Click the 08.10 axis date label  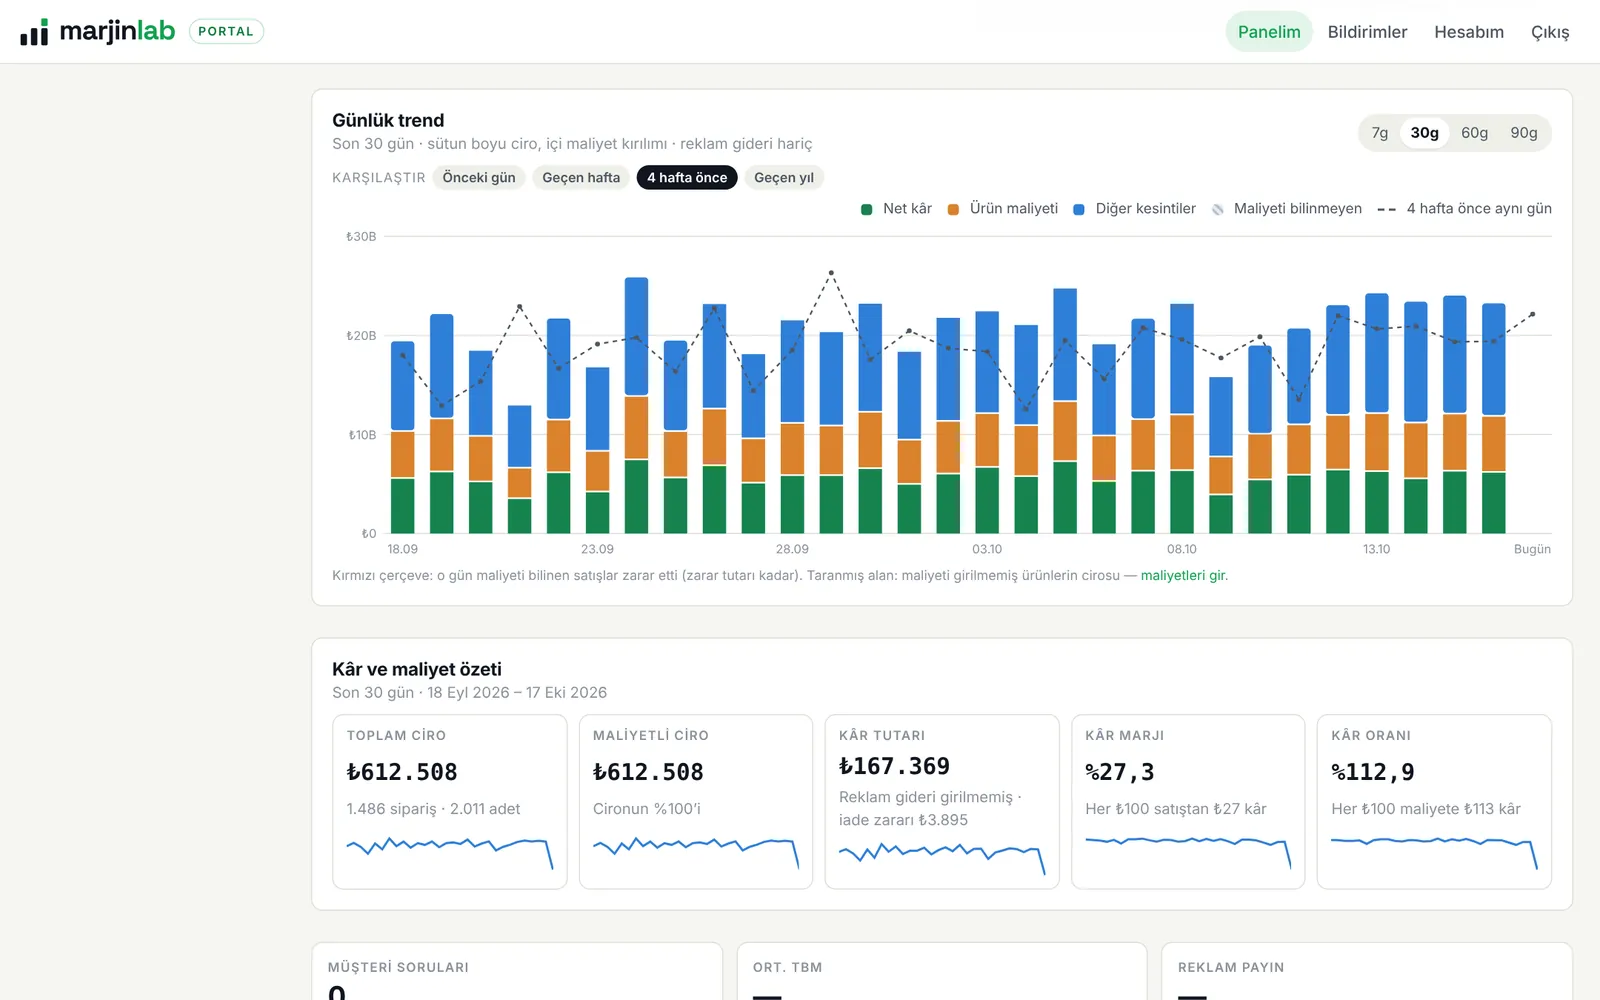1182,549
